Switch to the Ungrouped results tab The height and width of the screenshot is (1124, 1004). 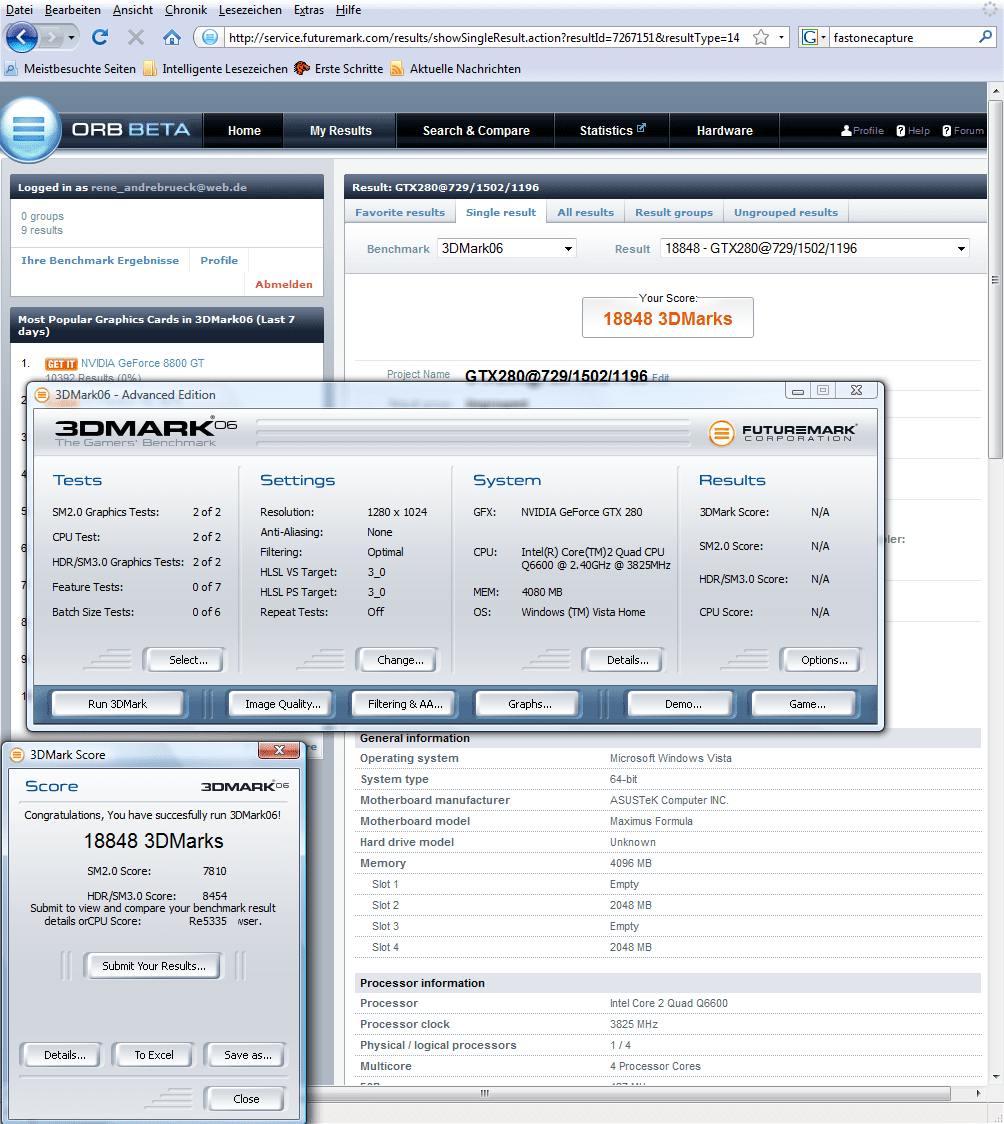pyautogui.click(x=785, y=212)
